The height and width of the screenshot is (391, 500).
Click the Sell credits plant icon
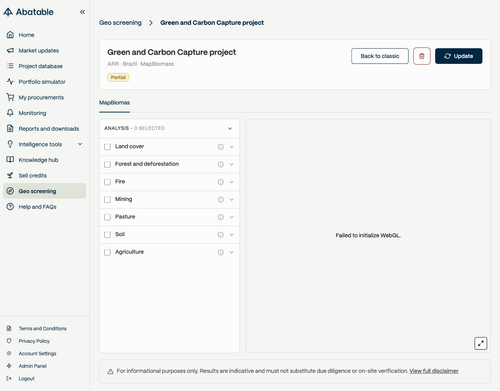[10, 175]
